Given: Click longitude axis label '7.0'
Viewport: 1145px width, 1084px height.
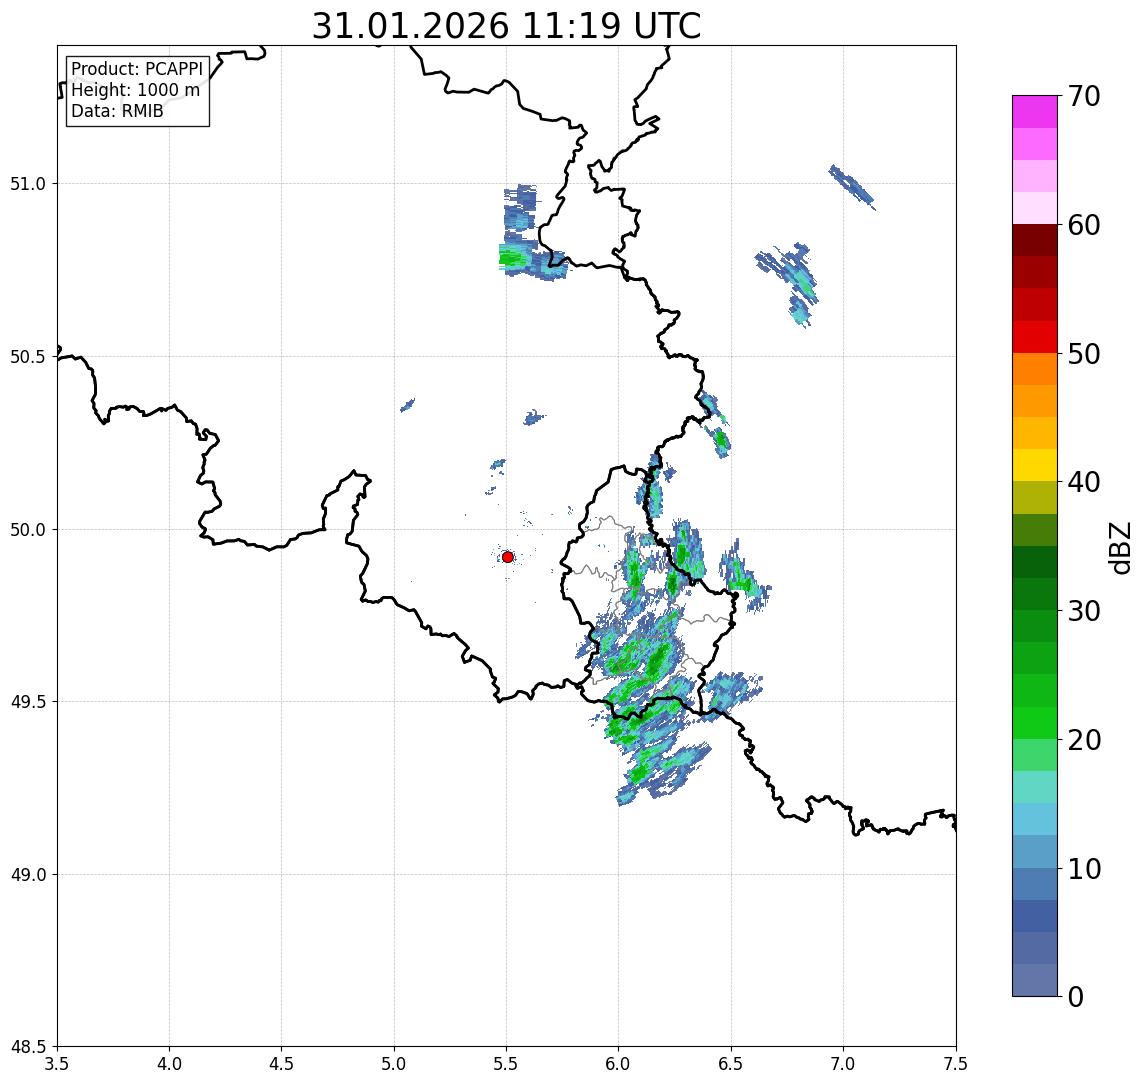Looking at the screenshot, I should [x=843, y=1064].
